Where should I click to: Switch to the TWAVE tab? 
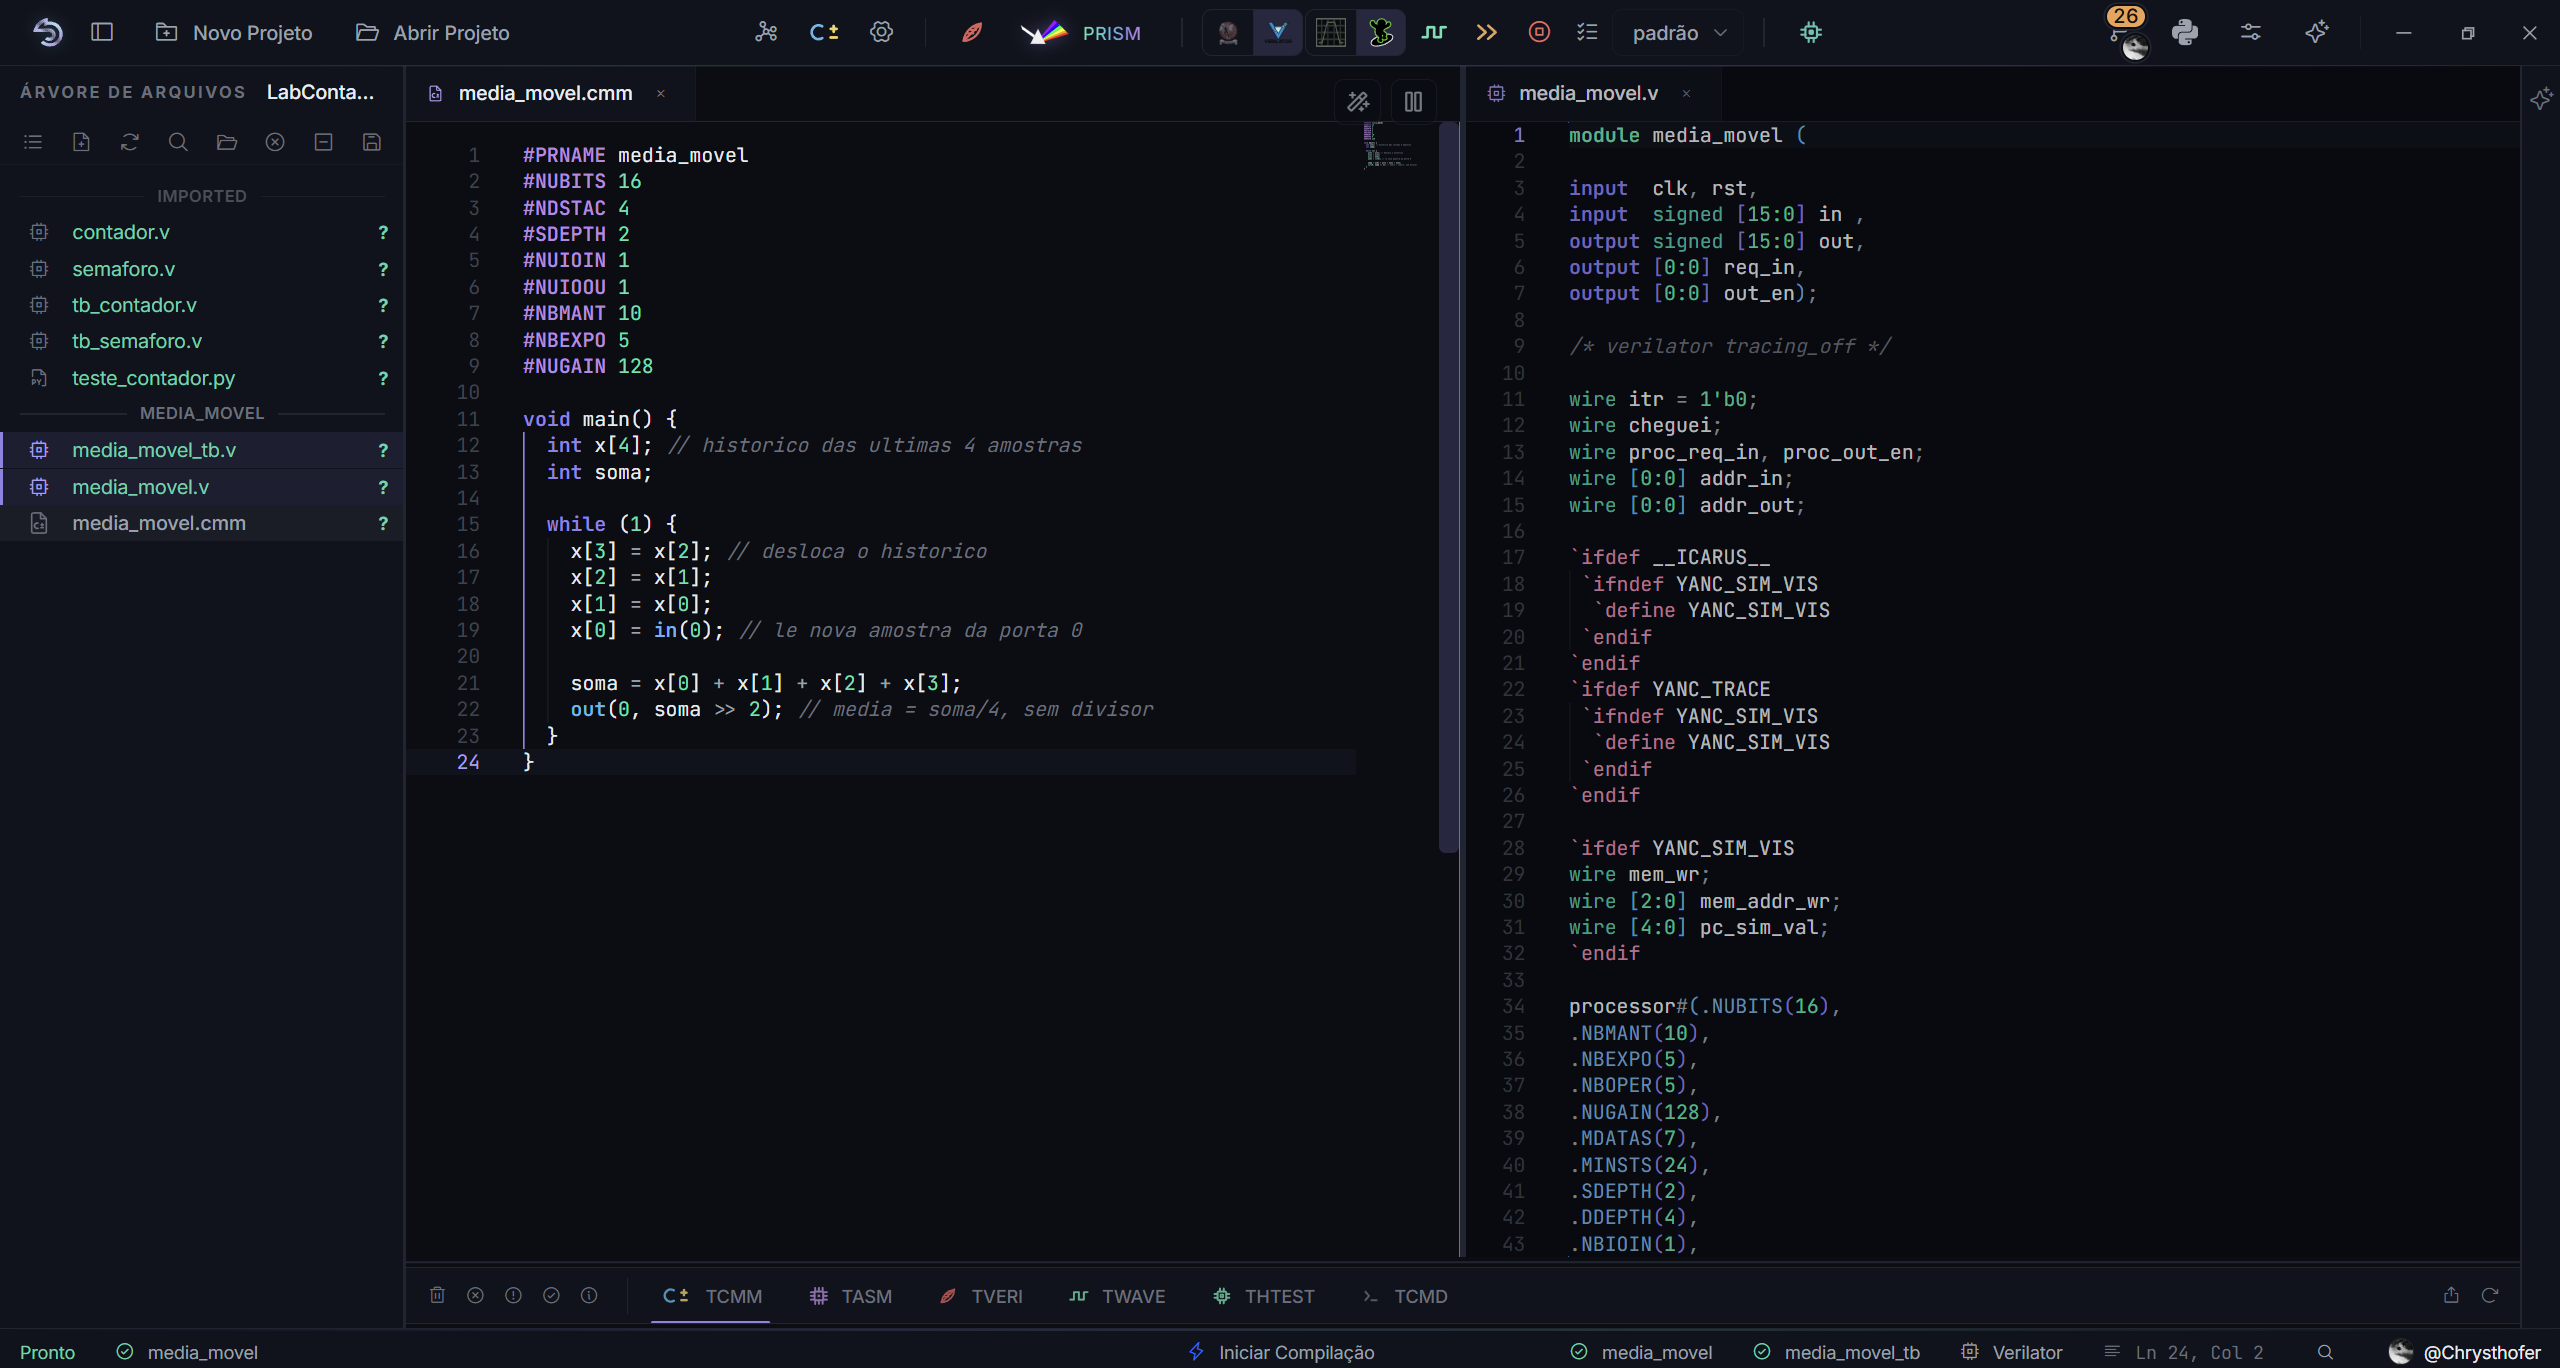[x=1117, y=1296]
